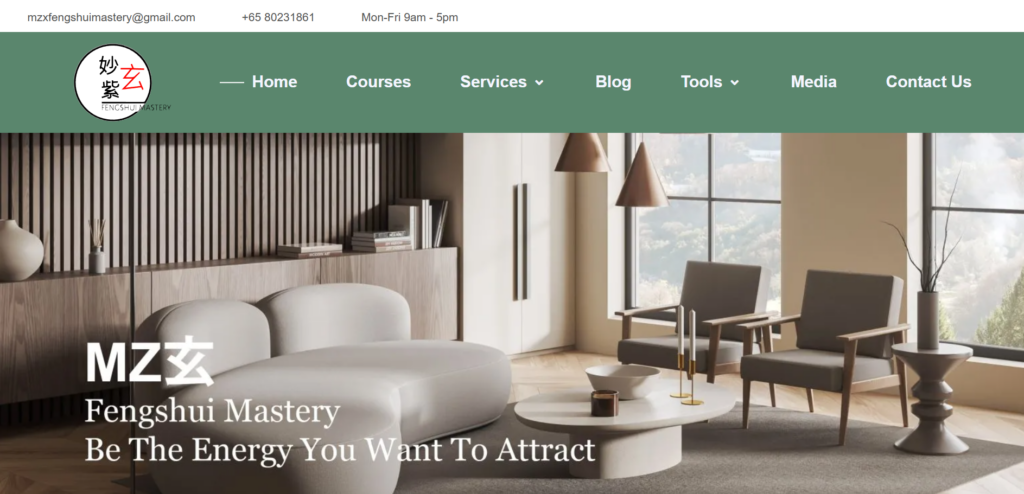The height and width of the screenshot is (494, 1024).
Task: Click the mzxfengshuimastery@gmail.com email address
Action: (x=111, y=18)
